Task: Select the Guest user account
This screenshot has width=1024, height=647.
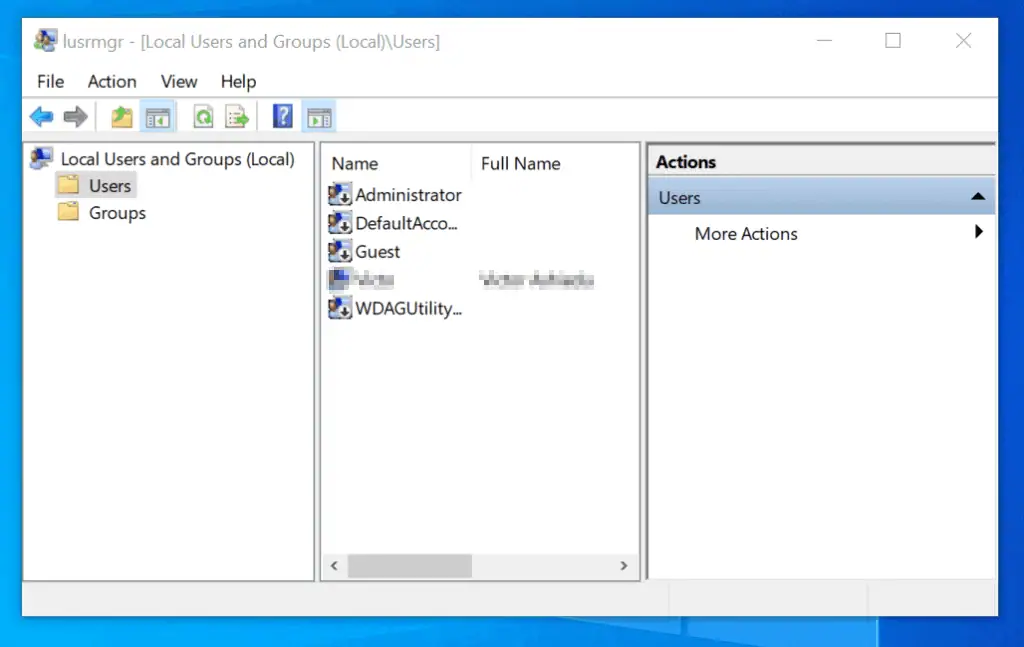Action: [376, 251]
